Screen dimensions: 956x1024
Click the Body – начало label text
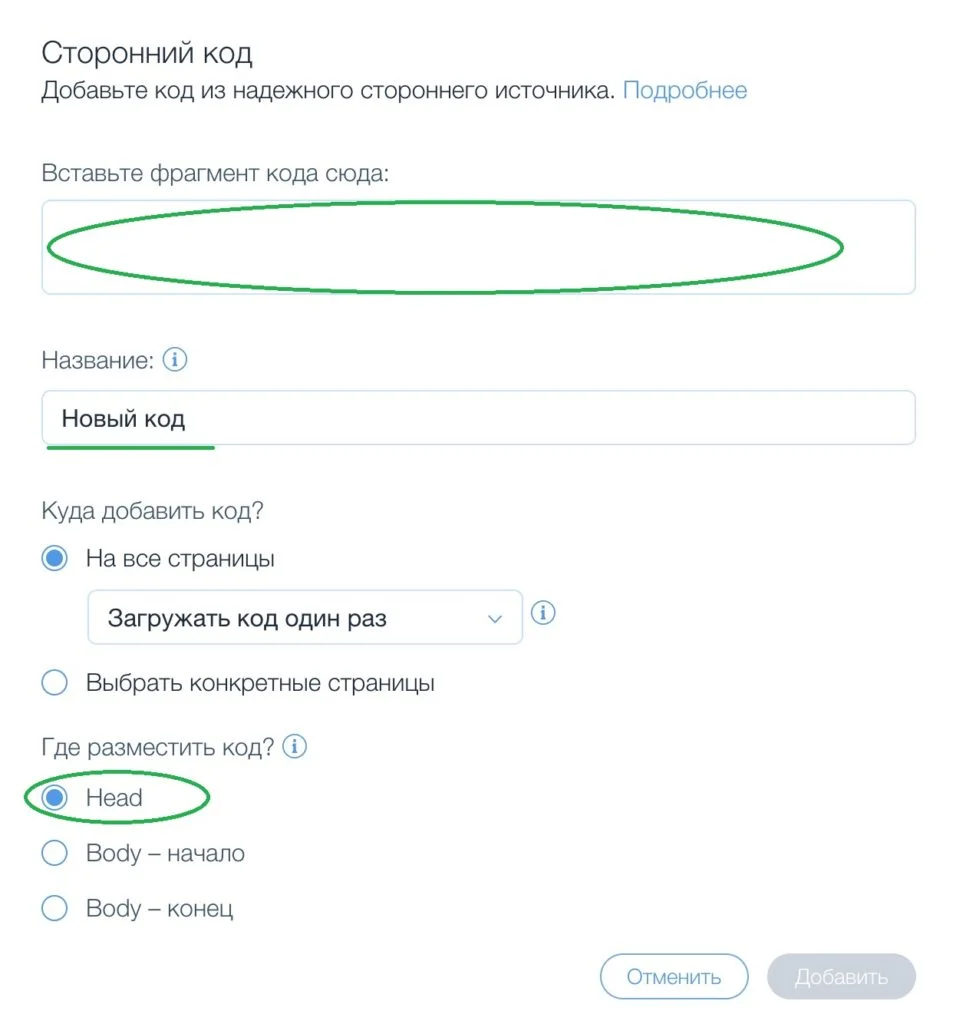click(165, 853)
